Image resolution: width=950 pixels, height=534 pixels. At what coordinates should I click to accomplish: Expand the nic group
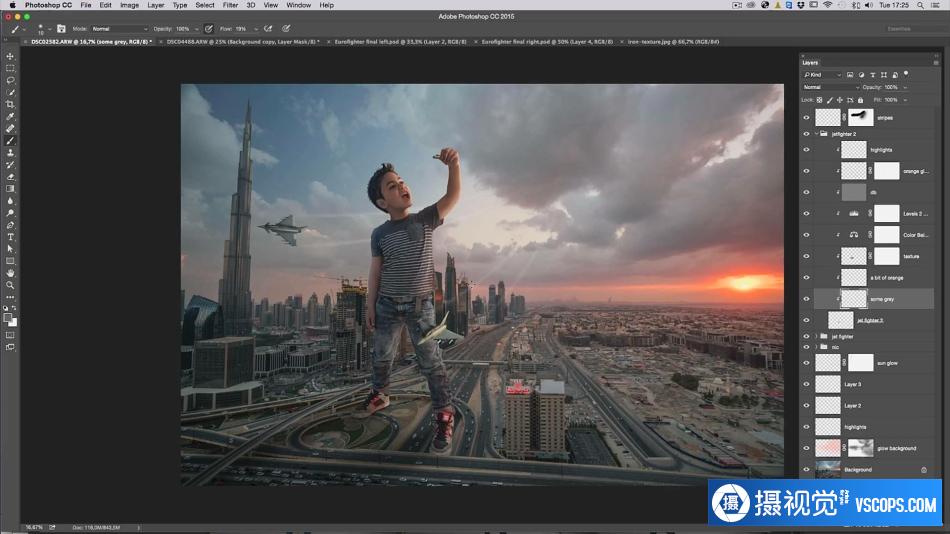pyautogui.click(x=816, y=347)
